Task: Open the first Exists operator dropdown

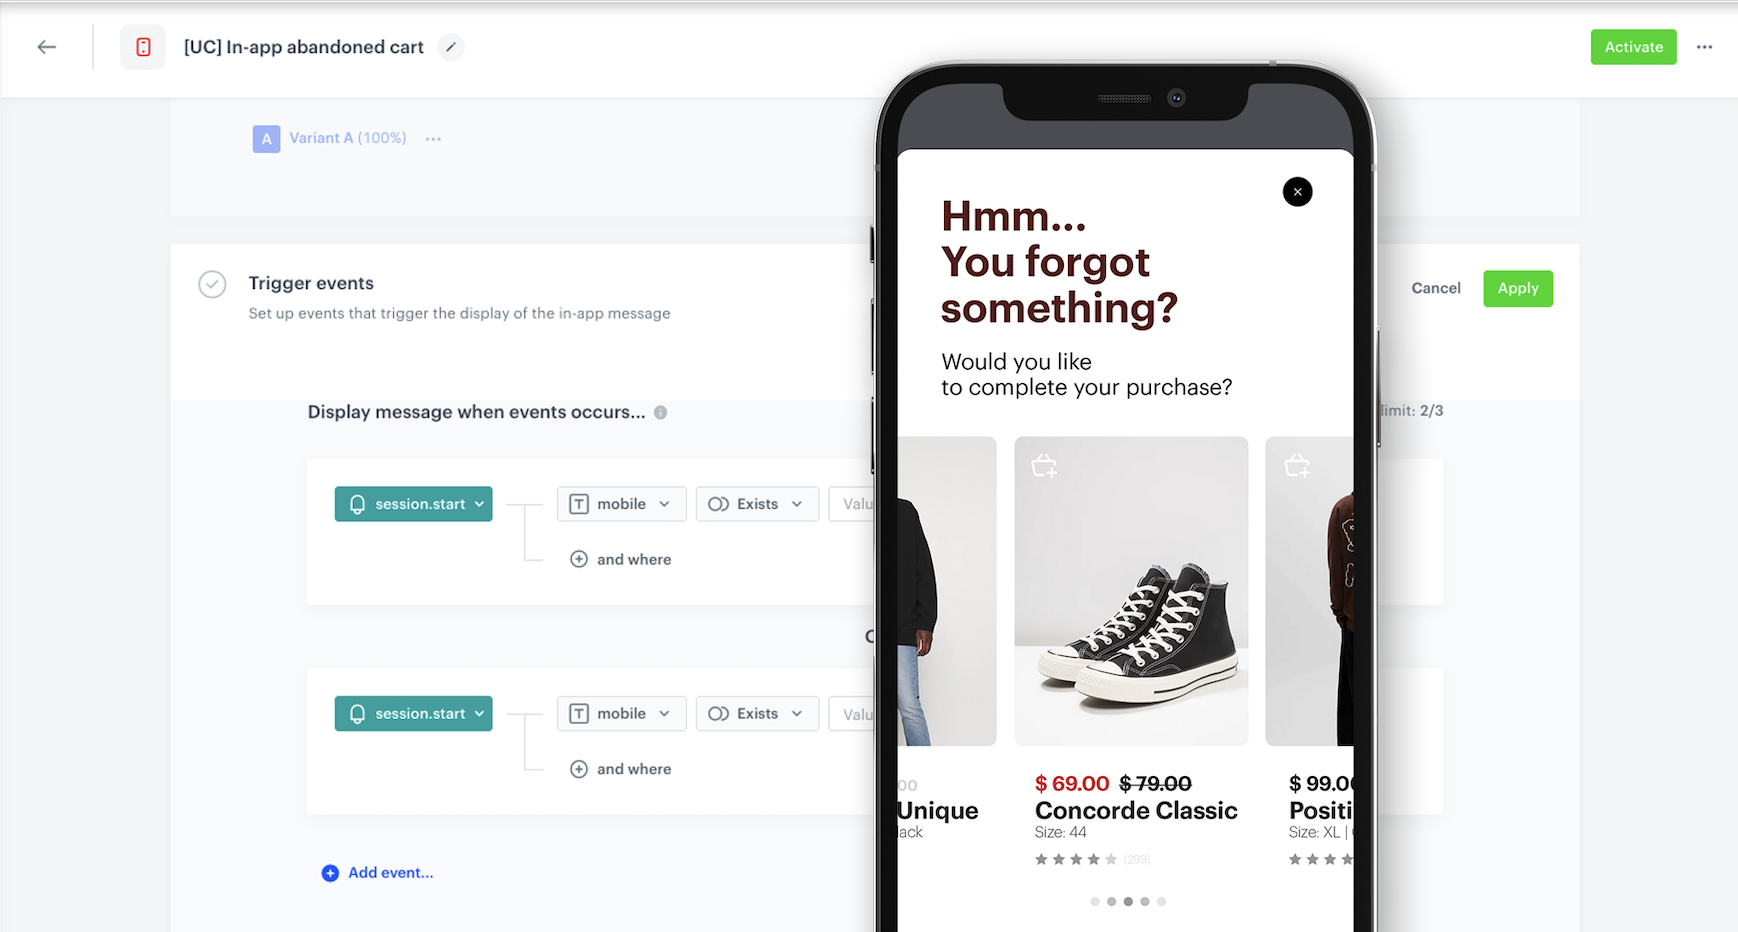Action: tap(757, 504)
